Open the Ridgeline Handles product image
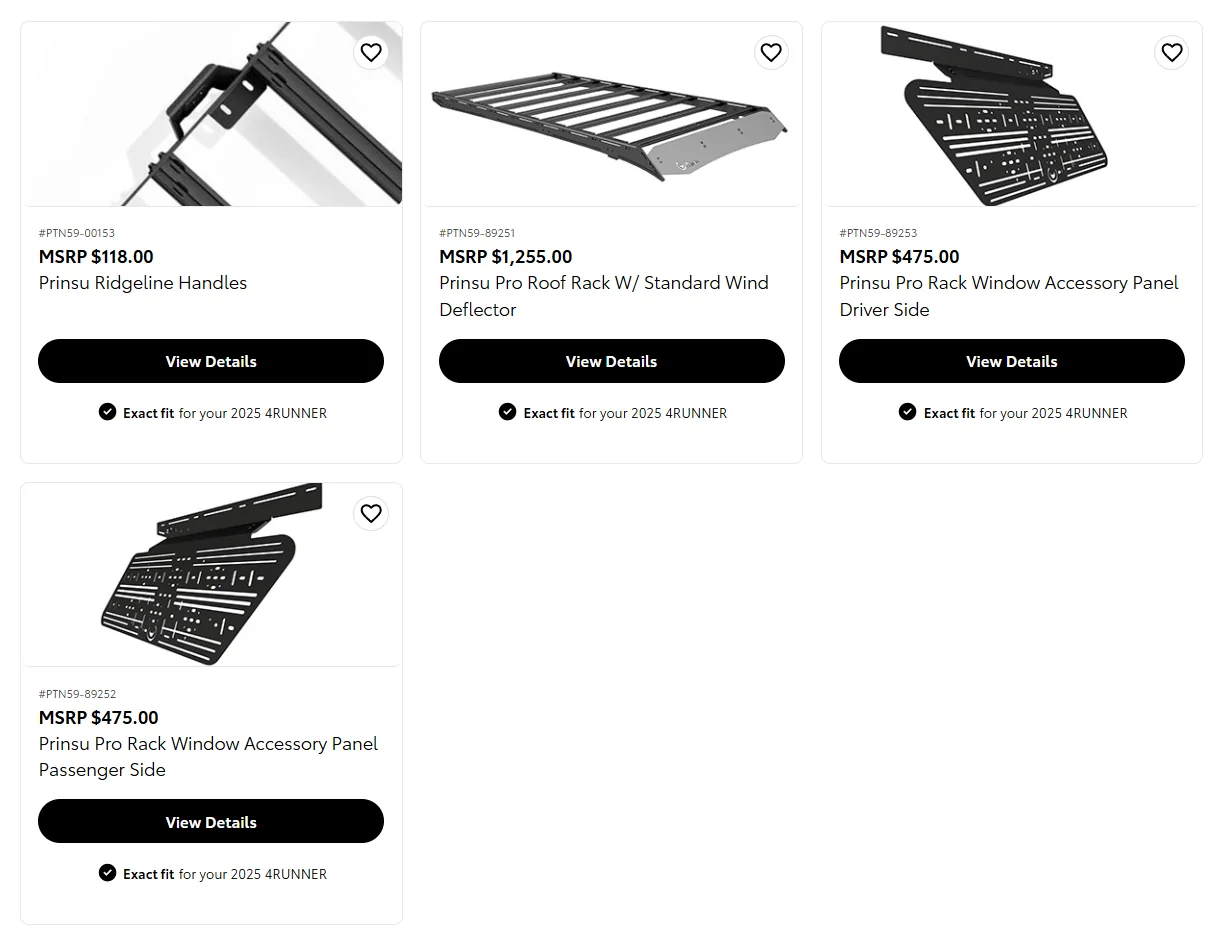The width and height of the screenshot is (1229, 929). click(x=211, y=113)
